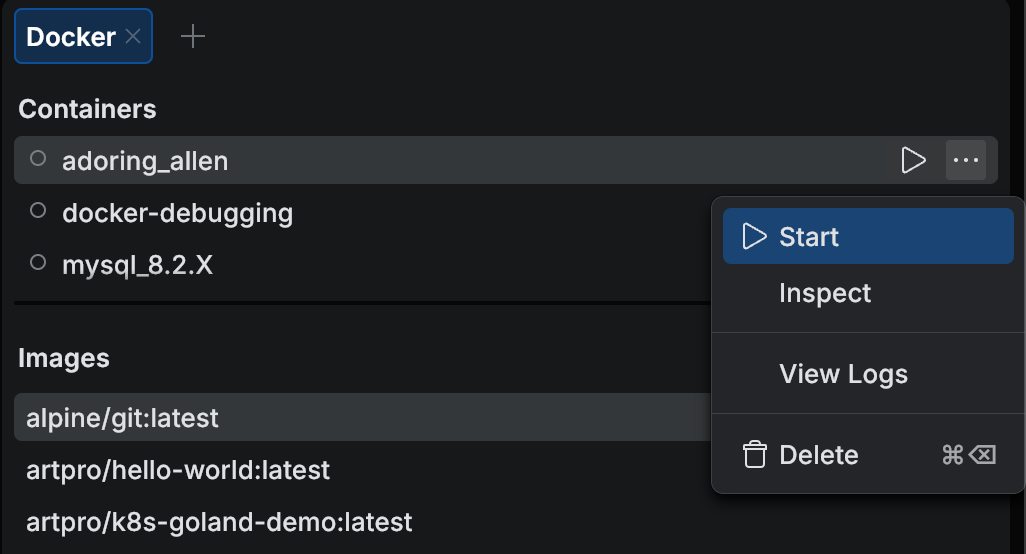
Task: Select the artpro/hello-world:latest image
Action: coord(178,469)
